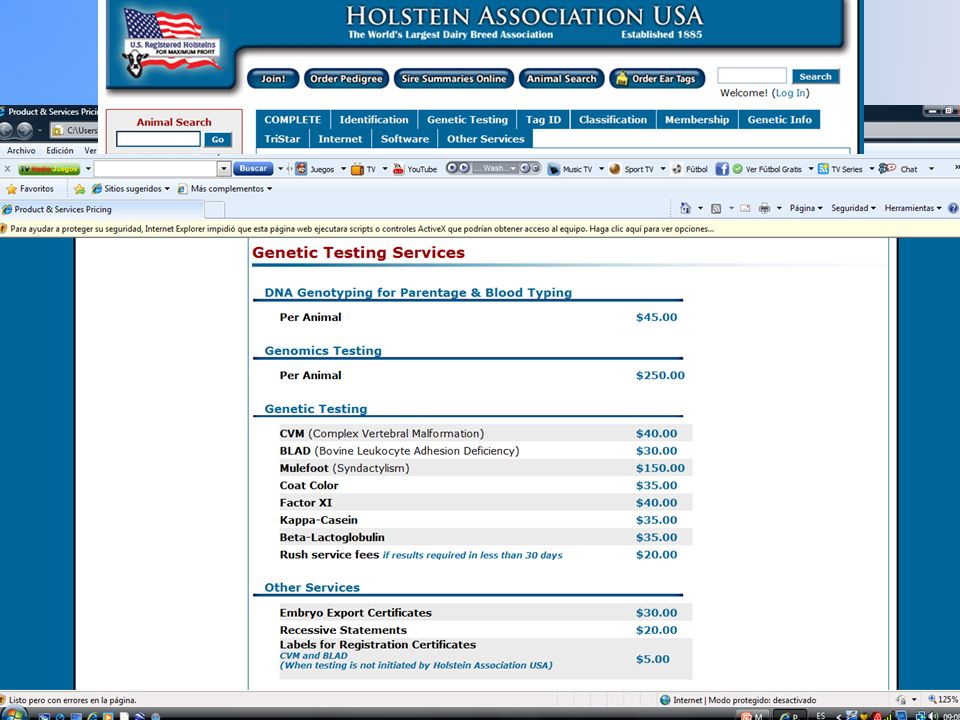Select the Tag ID tab
This screenshot has width=960, height=720.
(x=543, y=119)
